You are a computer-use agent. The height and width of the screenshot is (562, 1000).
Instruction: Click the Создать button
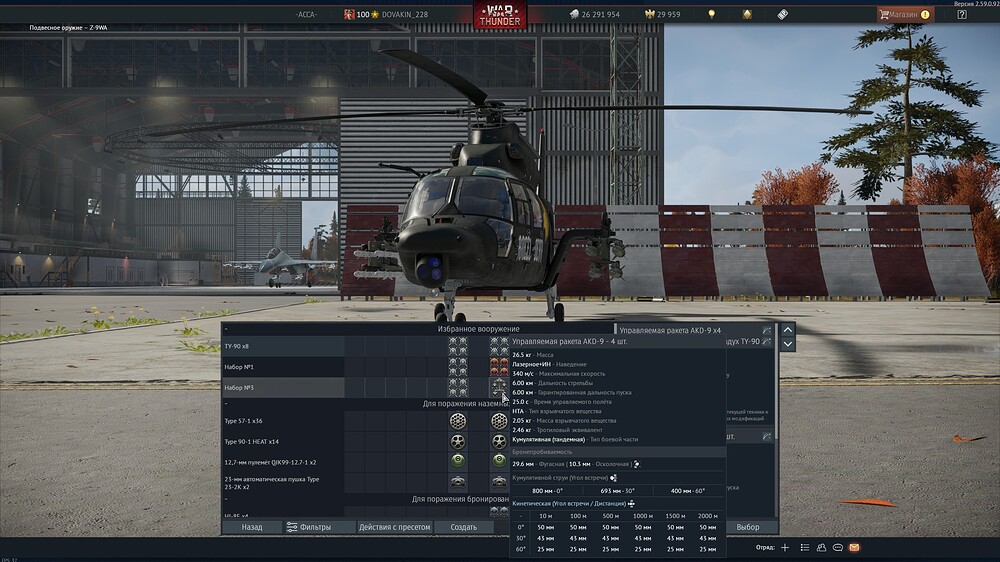pos(464,527)
